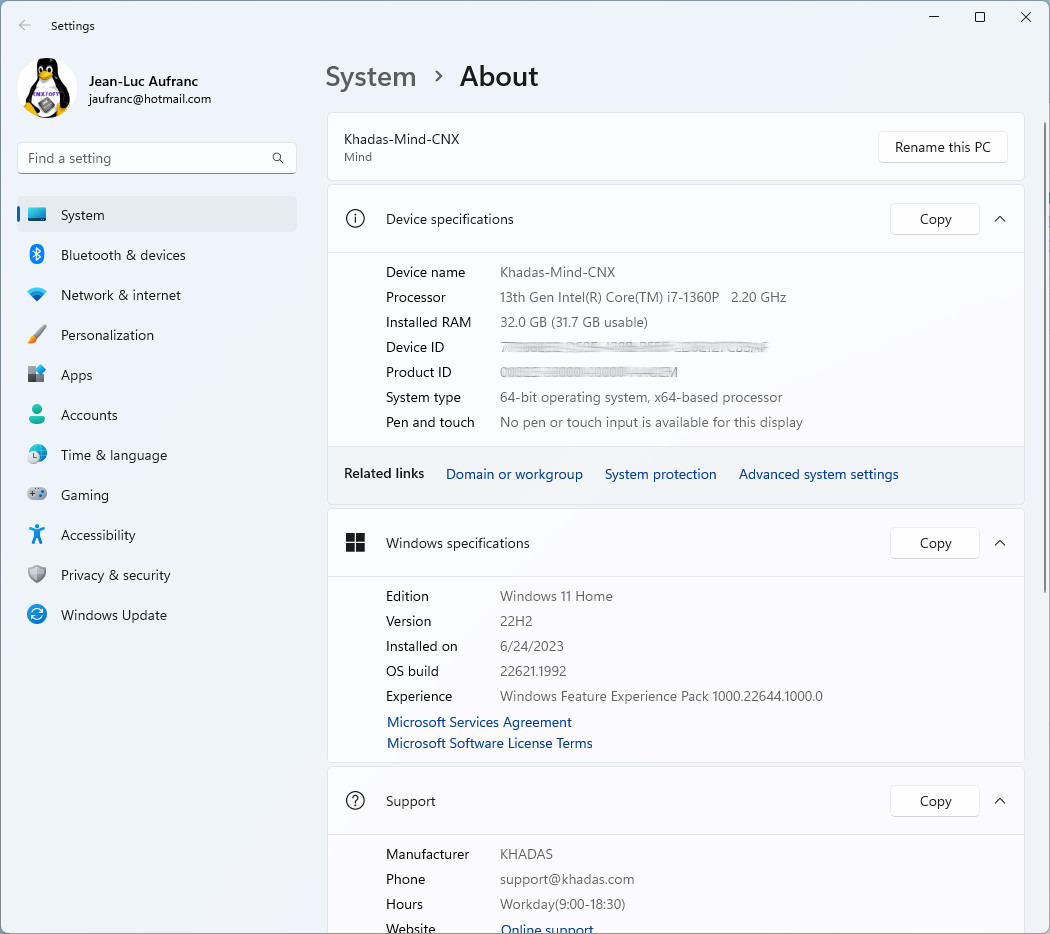
Task: Copy the Windows specifications
Action: tap(935, 543)
